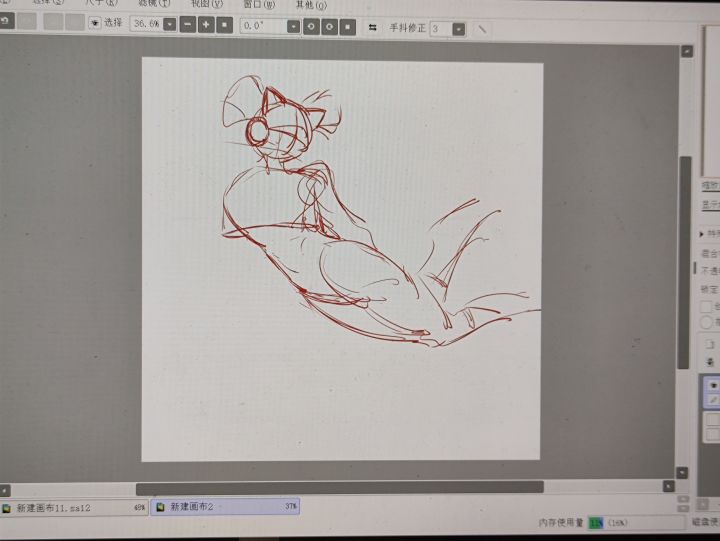Screen dimensions: 720x541
Task: Tick the square checkbox below 锁定
Action: pos(705,306)
